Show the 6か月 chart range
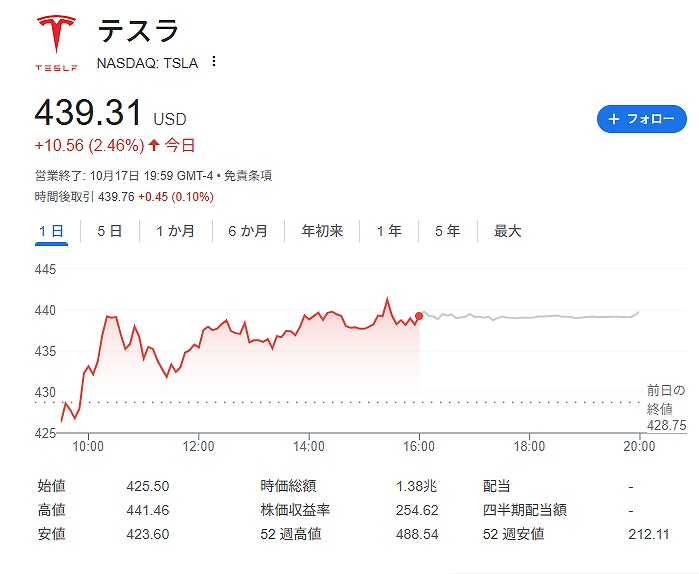Image resolution: width=699 pixels, height=574 pixels. pos(247,231)
